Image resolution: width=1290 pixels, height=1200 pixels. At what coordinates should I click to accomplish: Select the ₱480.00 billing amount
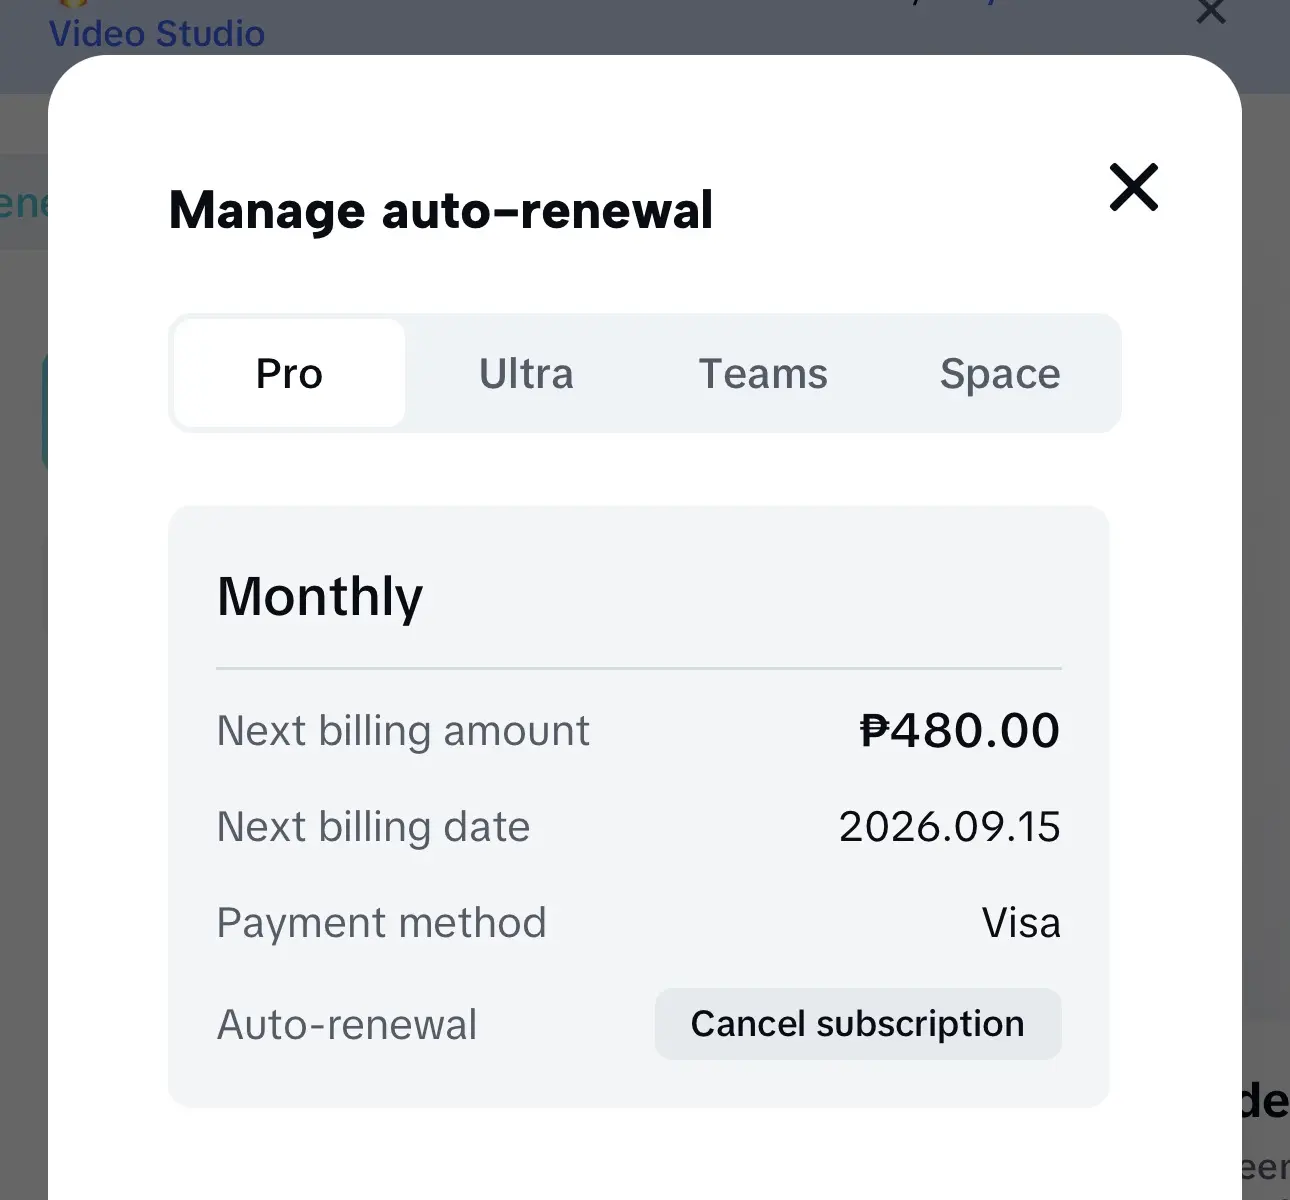tap(960, 730)
